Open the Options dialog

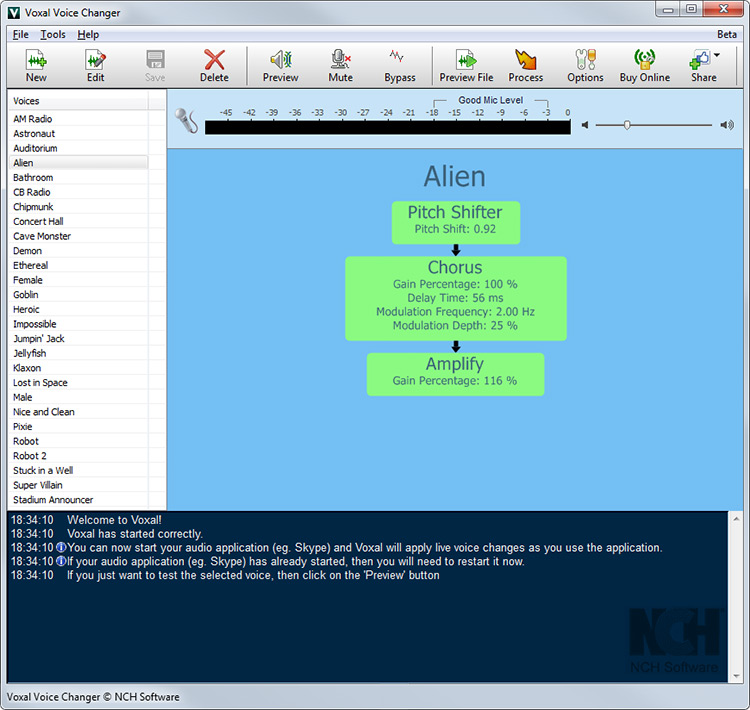tap(585, 66)
